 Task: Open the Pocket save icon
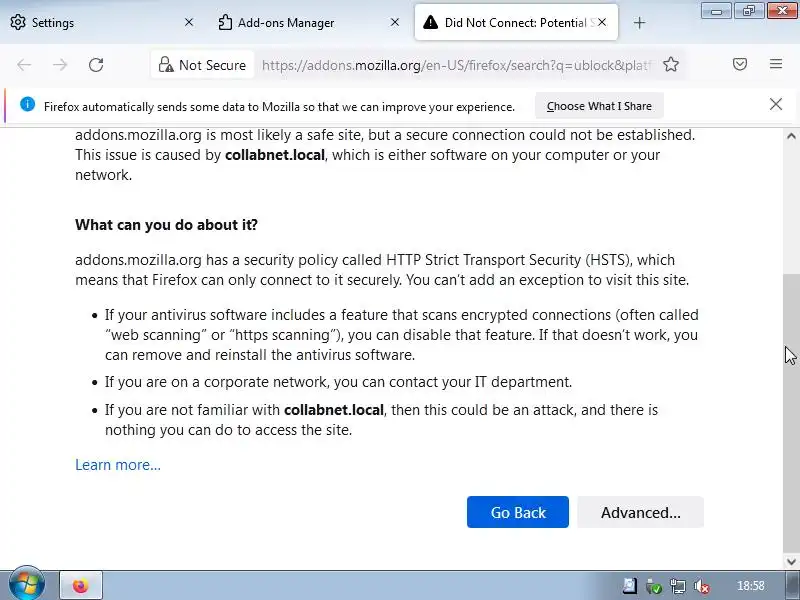click(740, 65)
